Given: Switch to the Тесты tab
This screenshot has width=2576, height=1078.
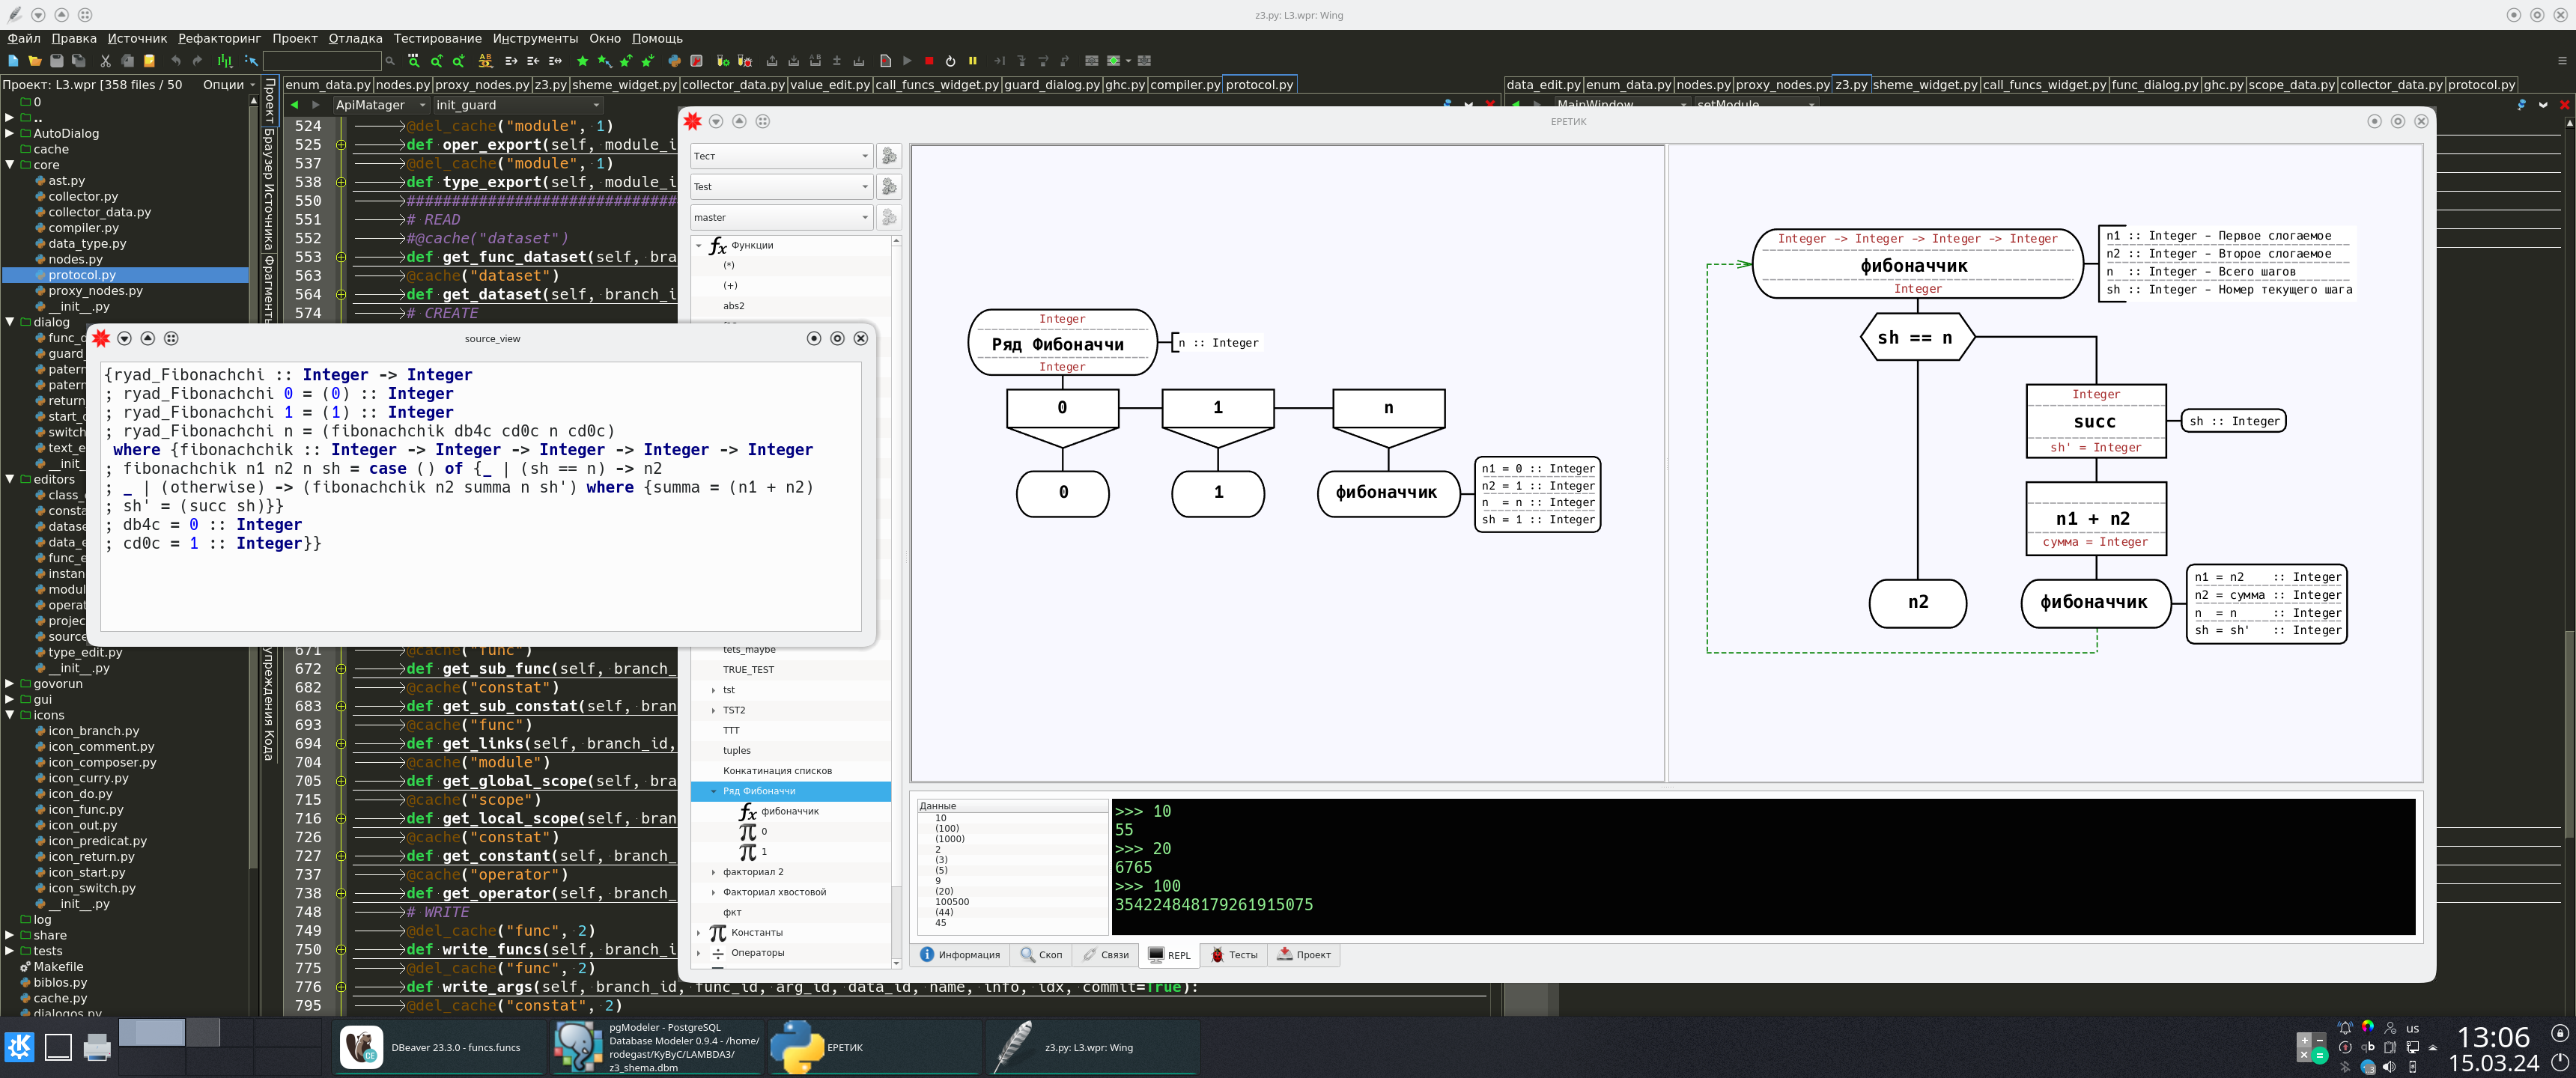Looking at the screenshot, I should (x=1234, y=955).
